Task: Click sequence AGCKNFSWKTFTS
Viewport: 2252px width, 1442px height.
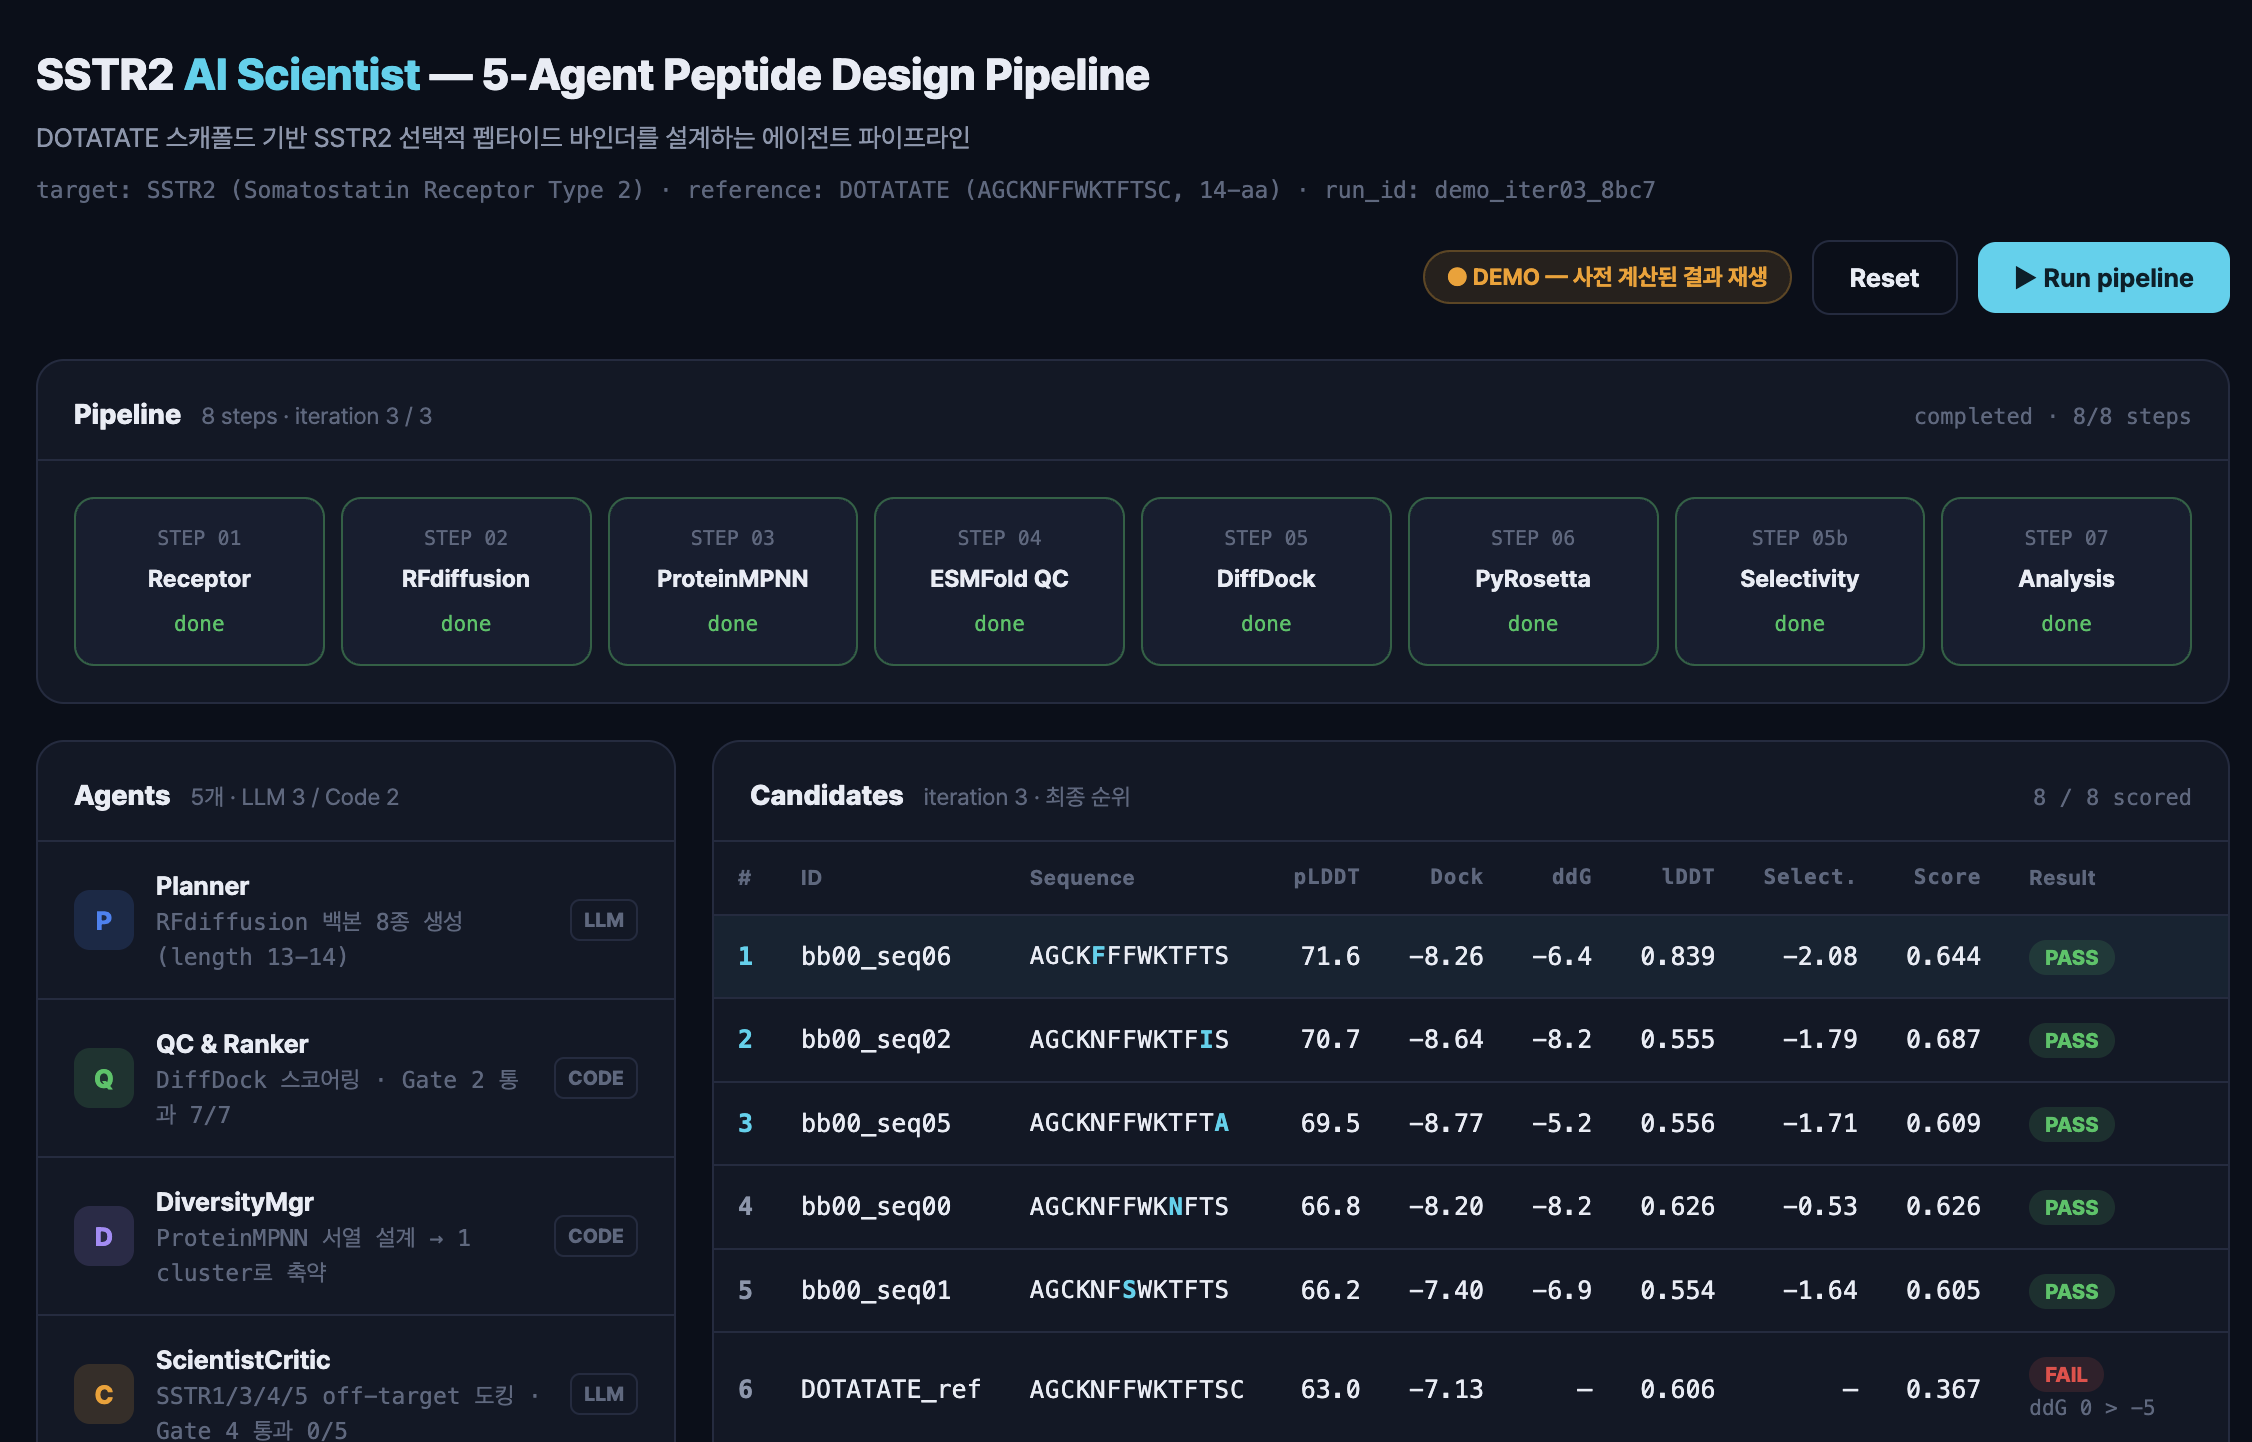Action: tap(1129, 1290)
